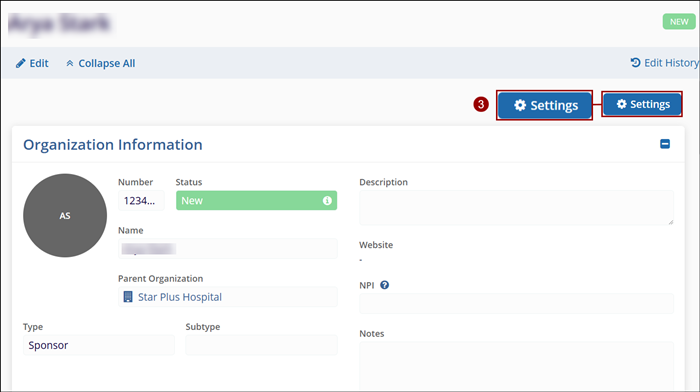Viewport: 700px width, 392px height.
Task: Click info icon in New status field
Action: point(327,200)
